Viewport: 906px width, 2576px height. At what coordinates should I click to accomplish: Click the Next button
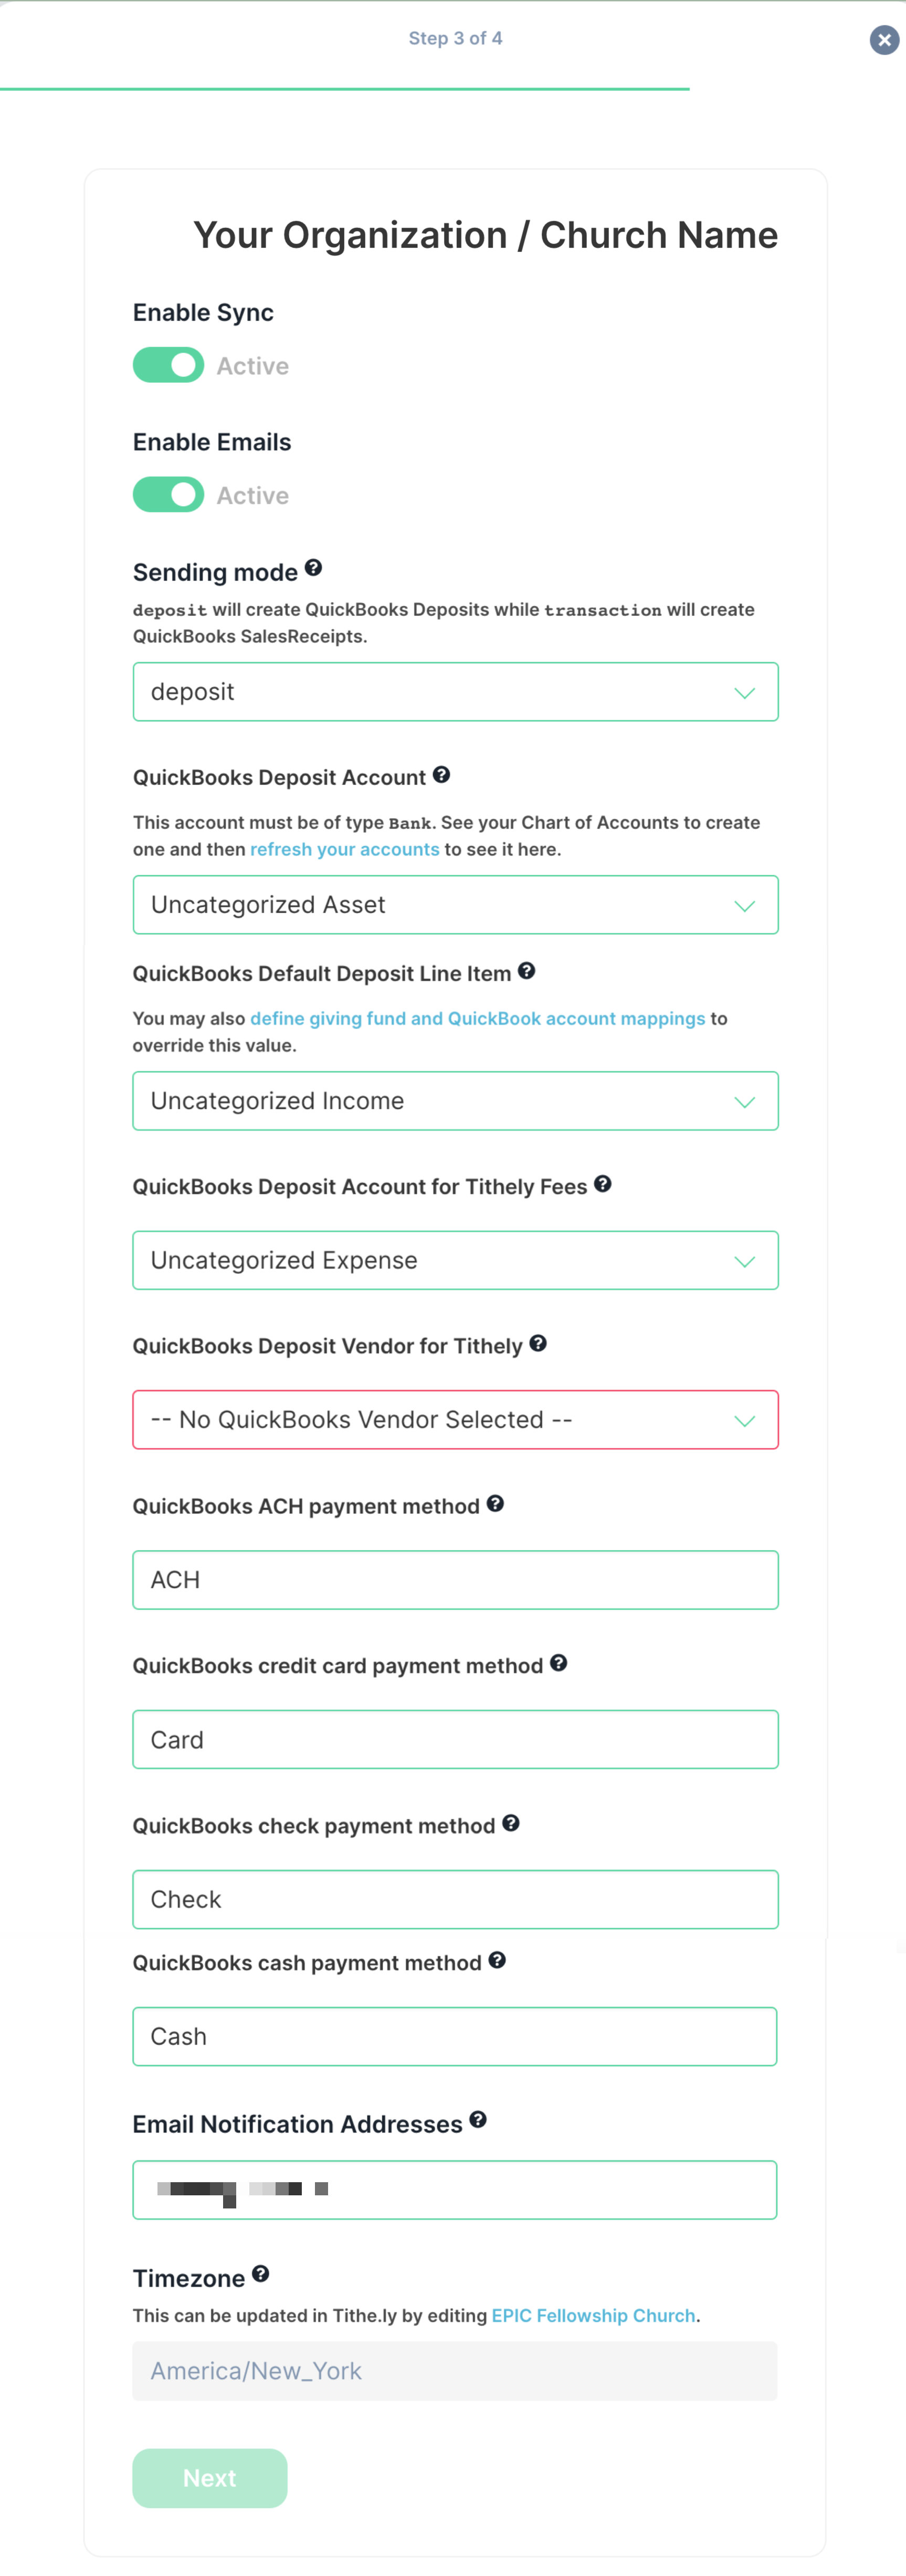click(210, 2478)
